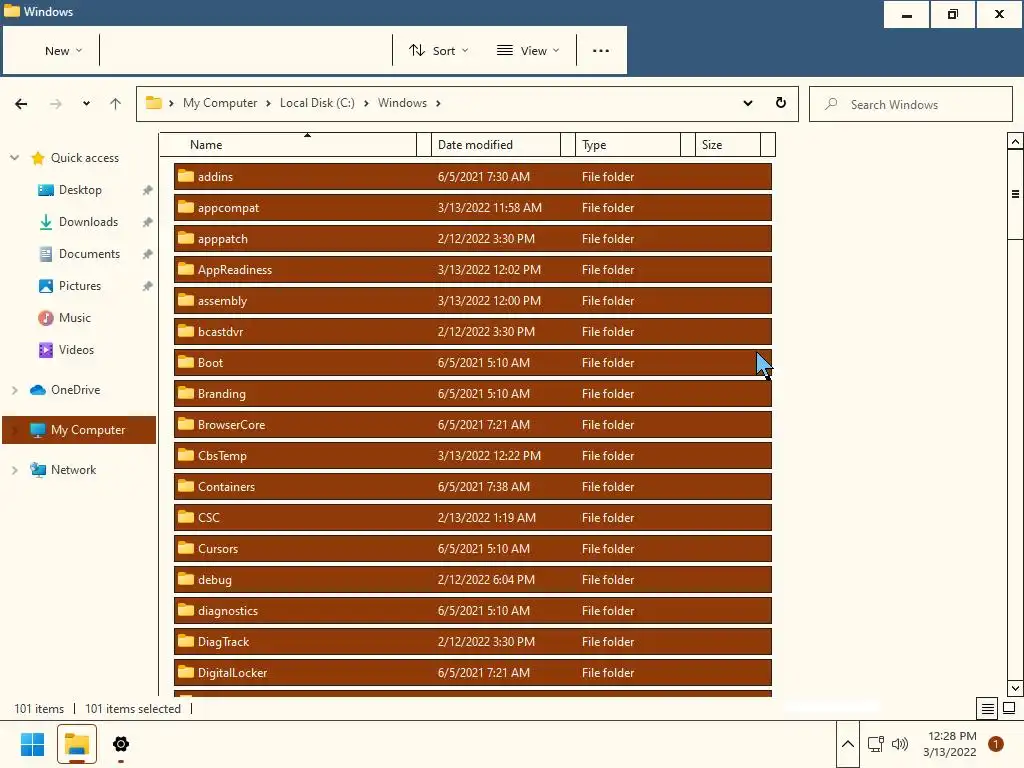Select the Boot folder icon
Screen dimensions: 1024x768
[186, 362]
